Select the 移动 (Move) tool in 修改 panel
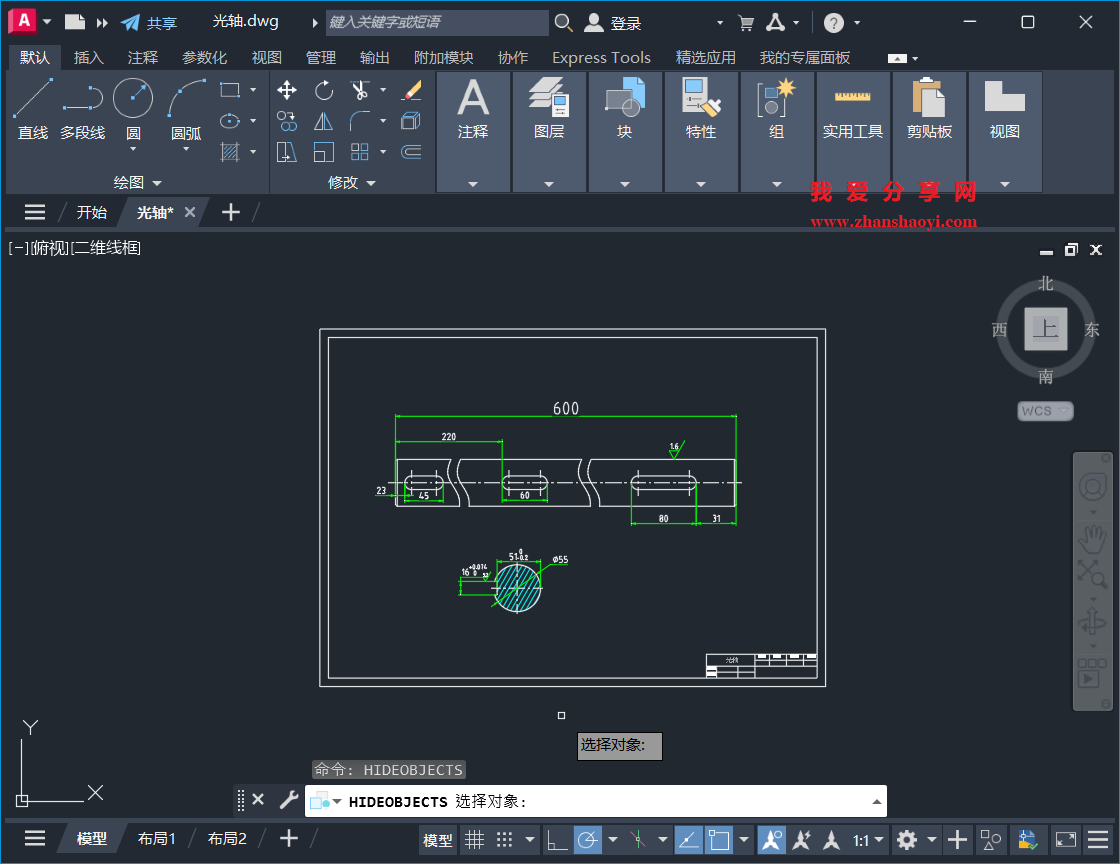Viewport: 1120px width, 864px height. (287, 90)
